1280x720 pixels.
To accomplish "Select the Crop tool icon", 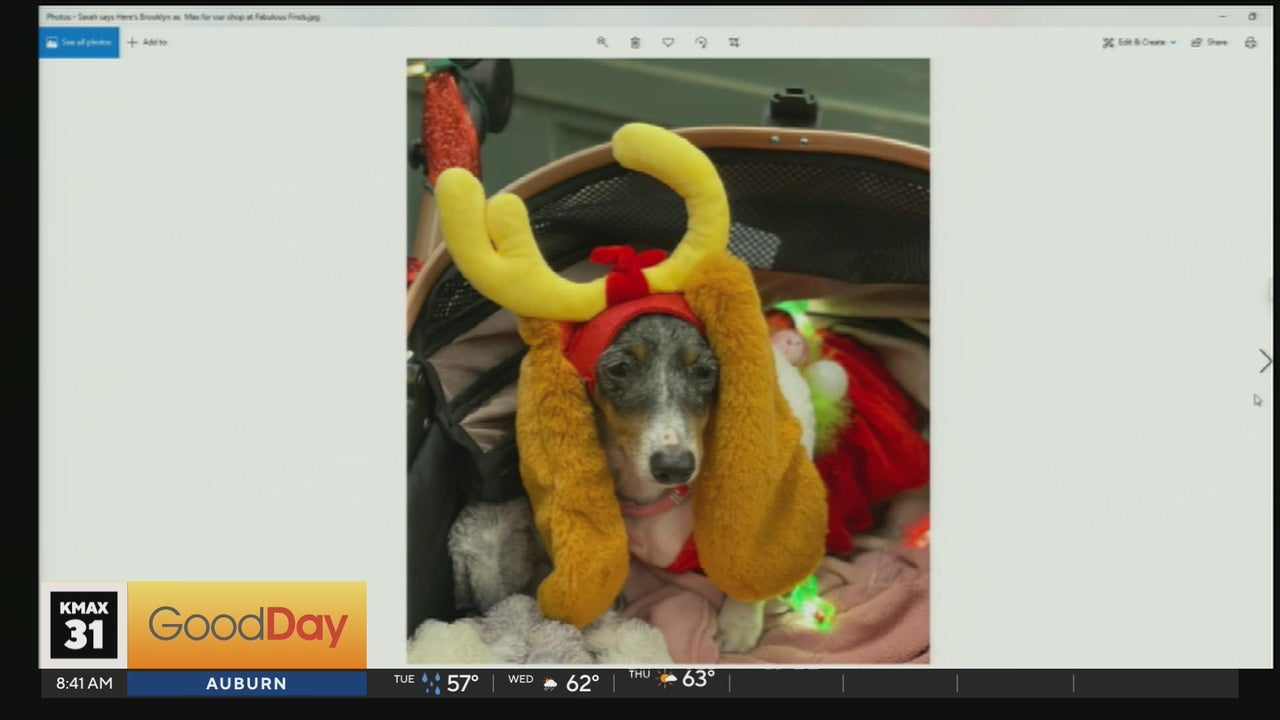I will (734, 42).
